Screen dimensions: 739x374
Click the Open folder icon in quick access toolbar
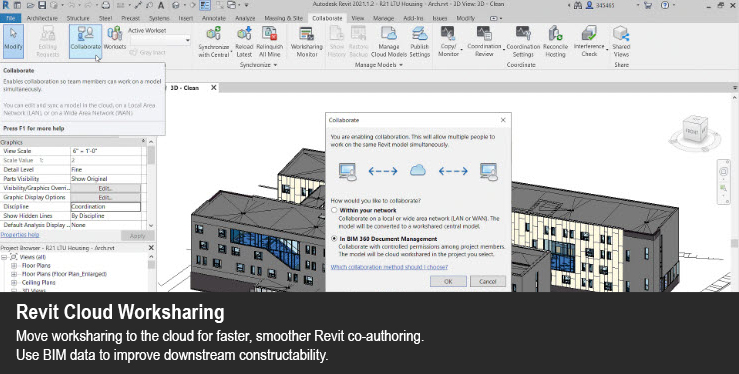(x=31, y=5)
